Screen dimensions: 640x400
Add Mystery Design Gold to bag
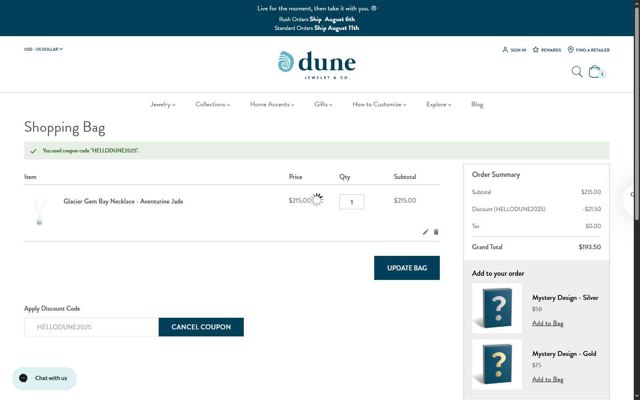[547, 379]
